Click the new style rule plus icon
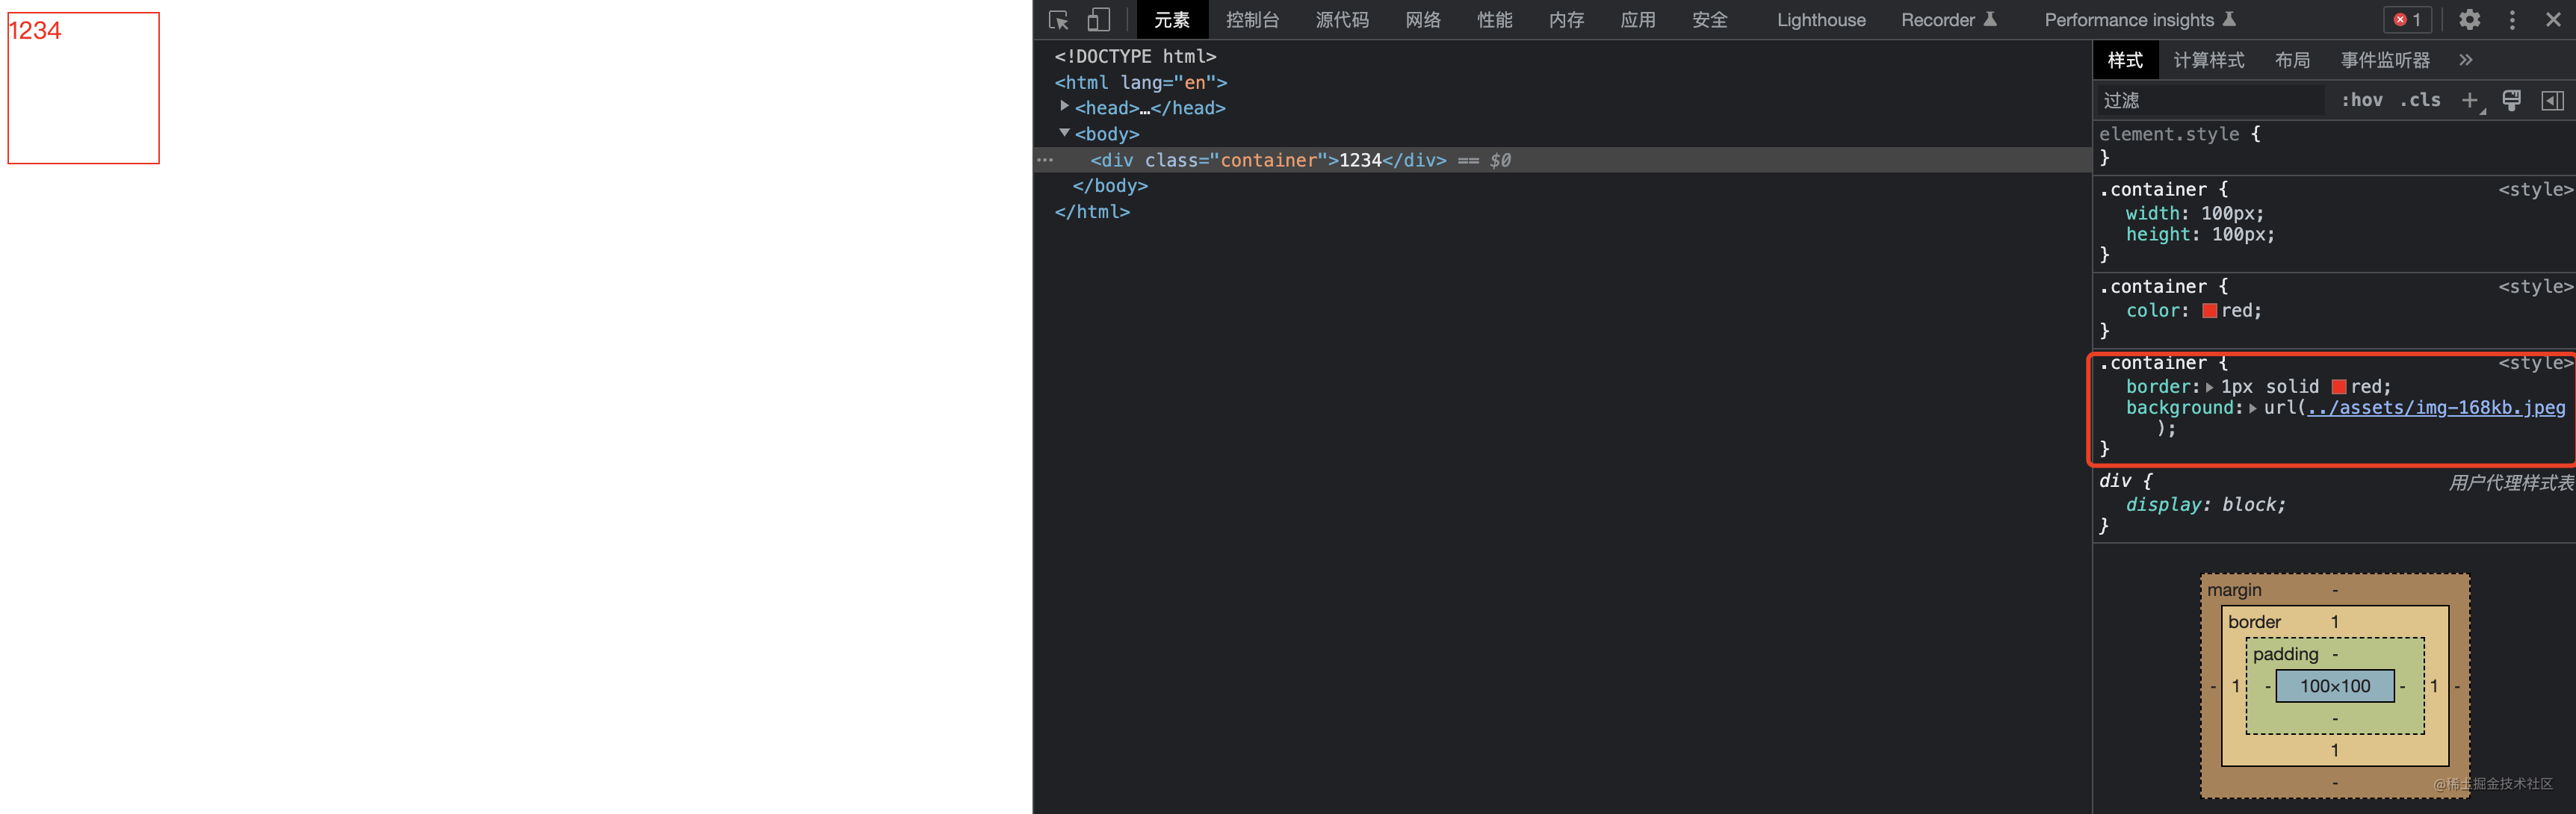This screenshot has width=2576, height=814. pyautogui.click(x=2470, y=100)
